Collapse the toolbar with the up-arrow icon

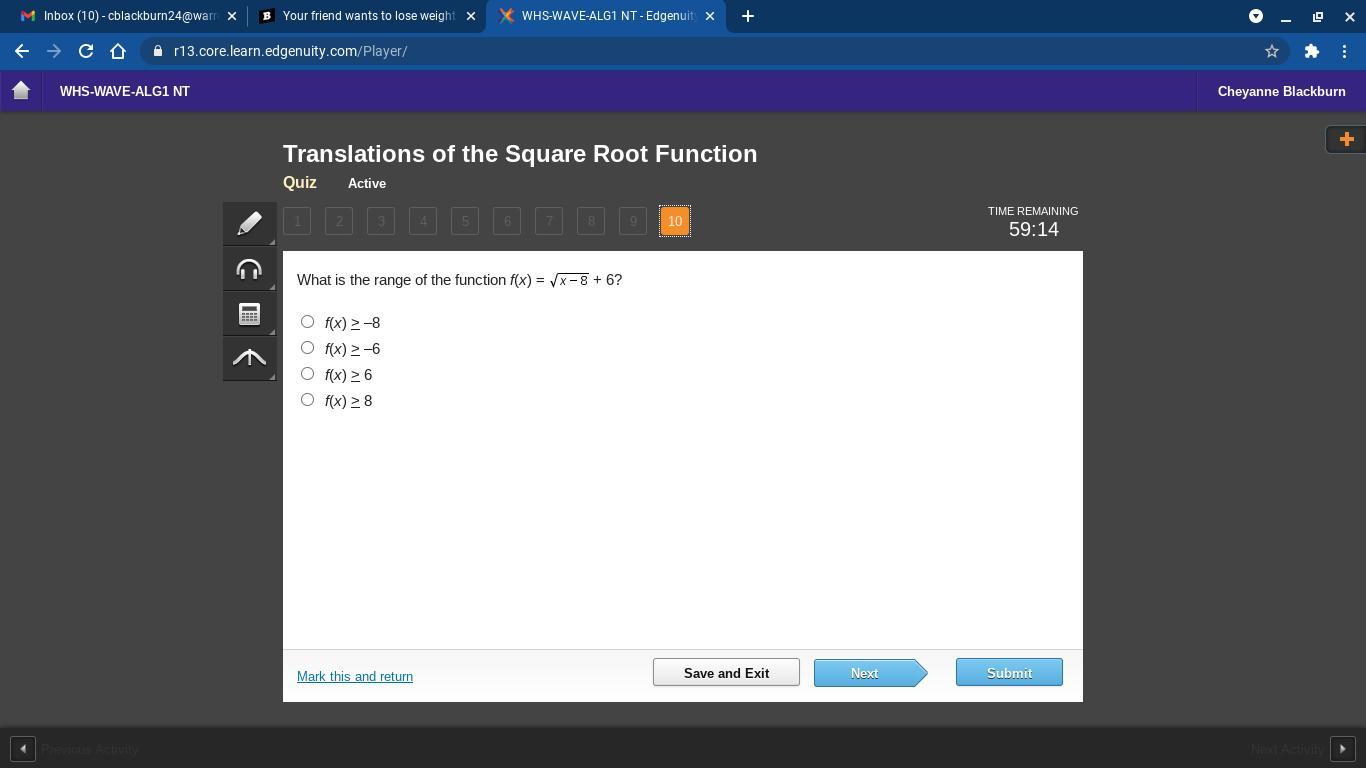tap(249, 358)
